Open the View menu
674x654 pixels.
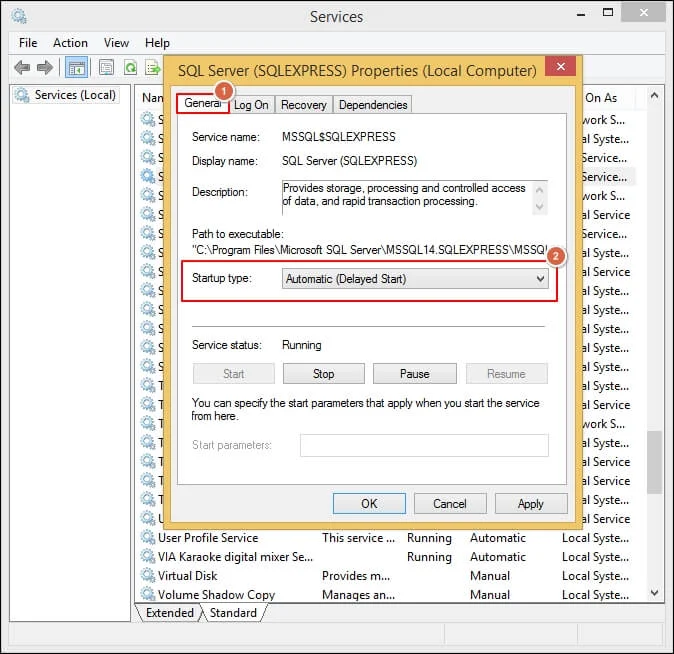116,43
